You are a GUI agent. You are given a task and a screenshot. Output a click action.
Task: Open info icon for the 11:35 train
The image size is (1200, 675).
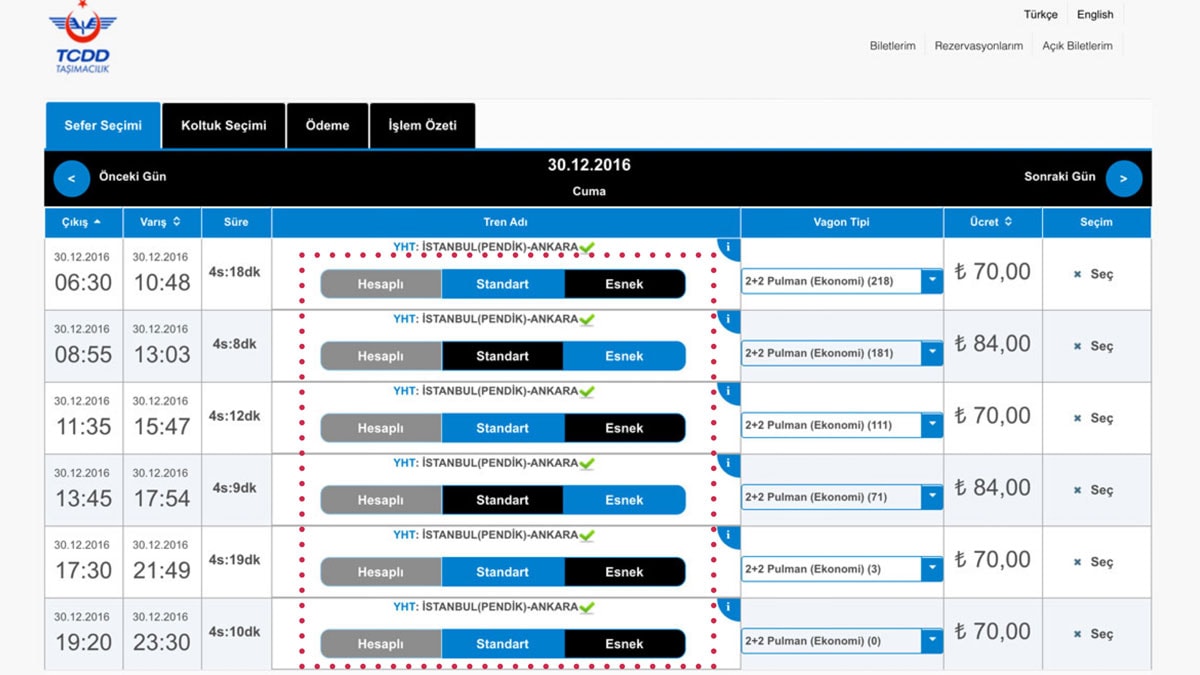pos(729,392)
